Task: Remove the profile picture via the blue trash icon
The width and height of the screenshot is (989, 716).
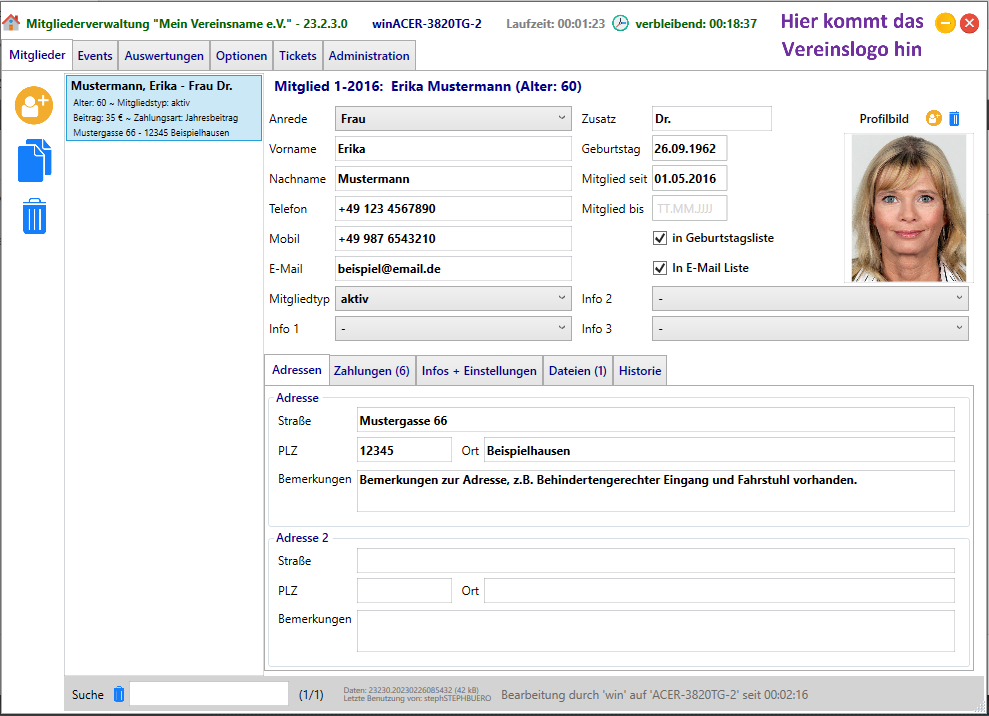Action: 954,119
